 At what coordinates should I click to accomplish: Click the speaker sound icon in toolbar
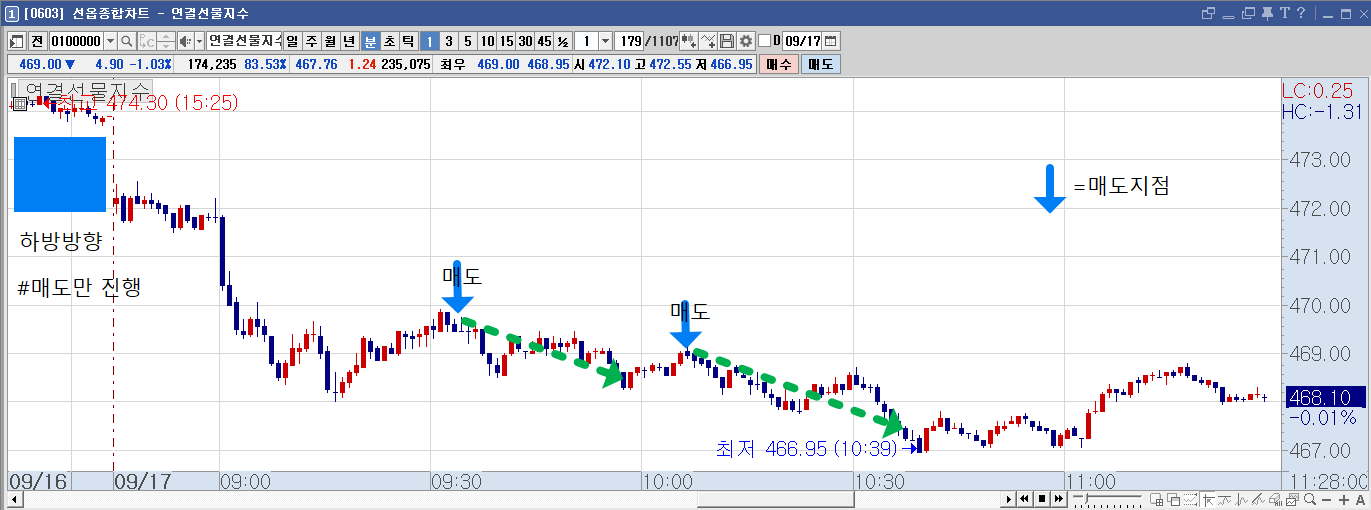click(x=186, y=41)
